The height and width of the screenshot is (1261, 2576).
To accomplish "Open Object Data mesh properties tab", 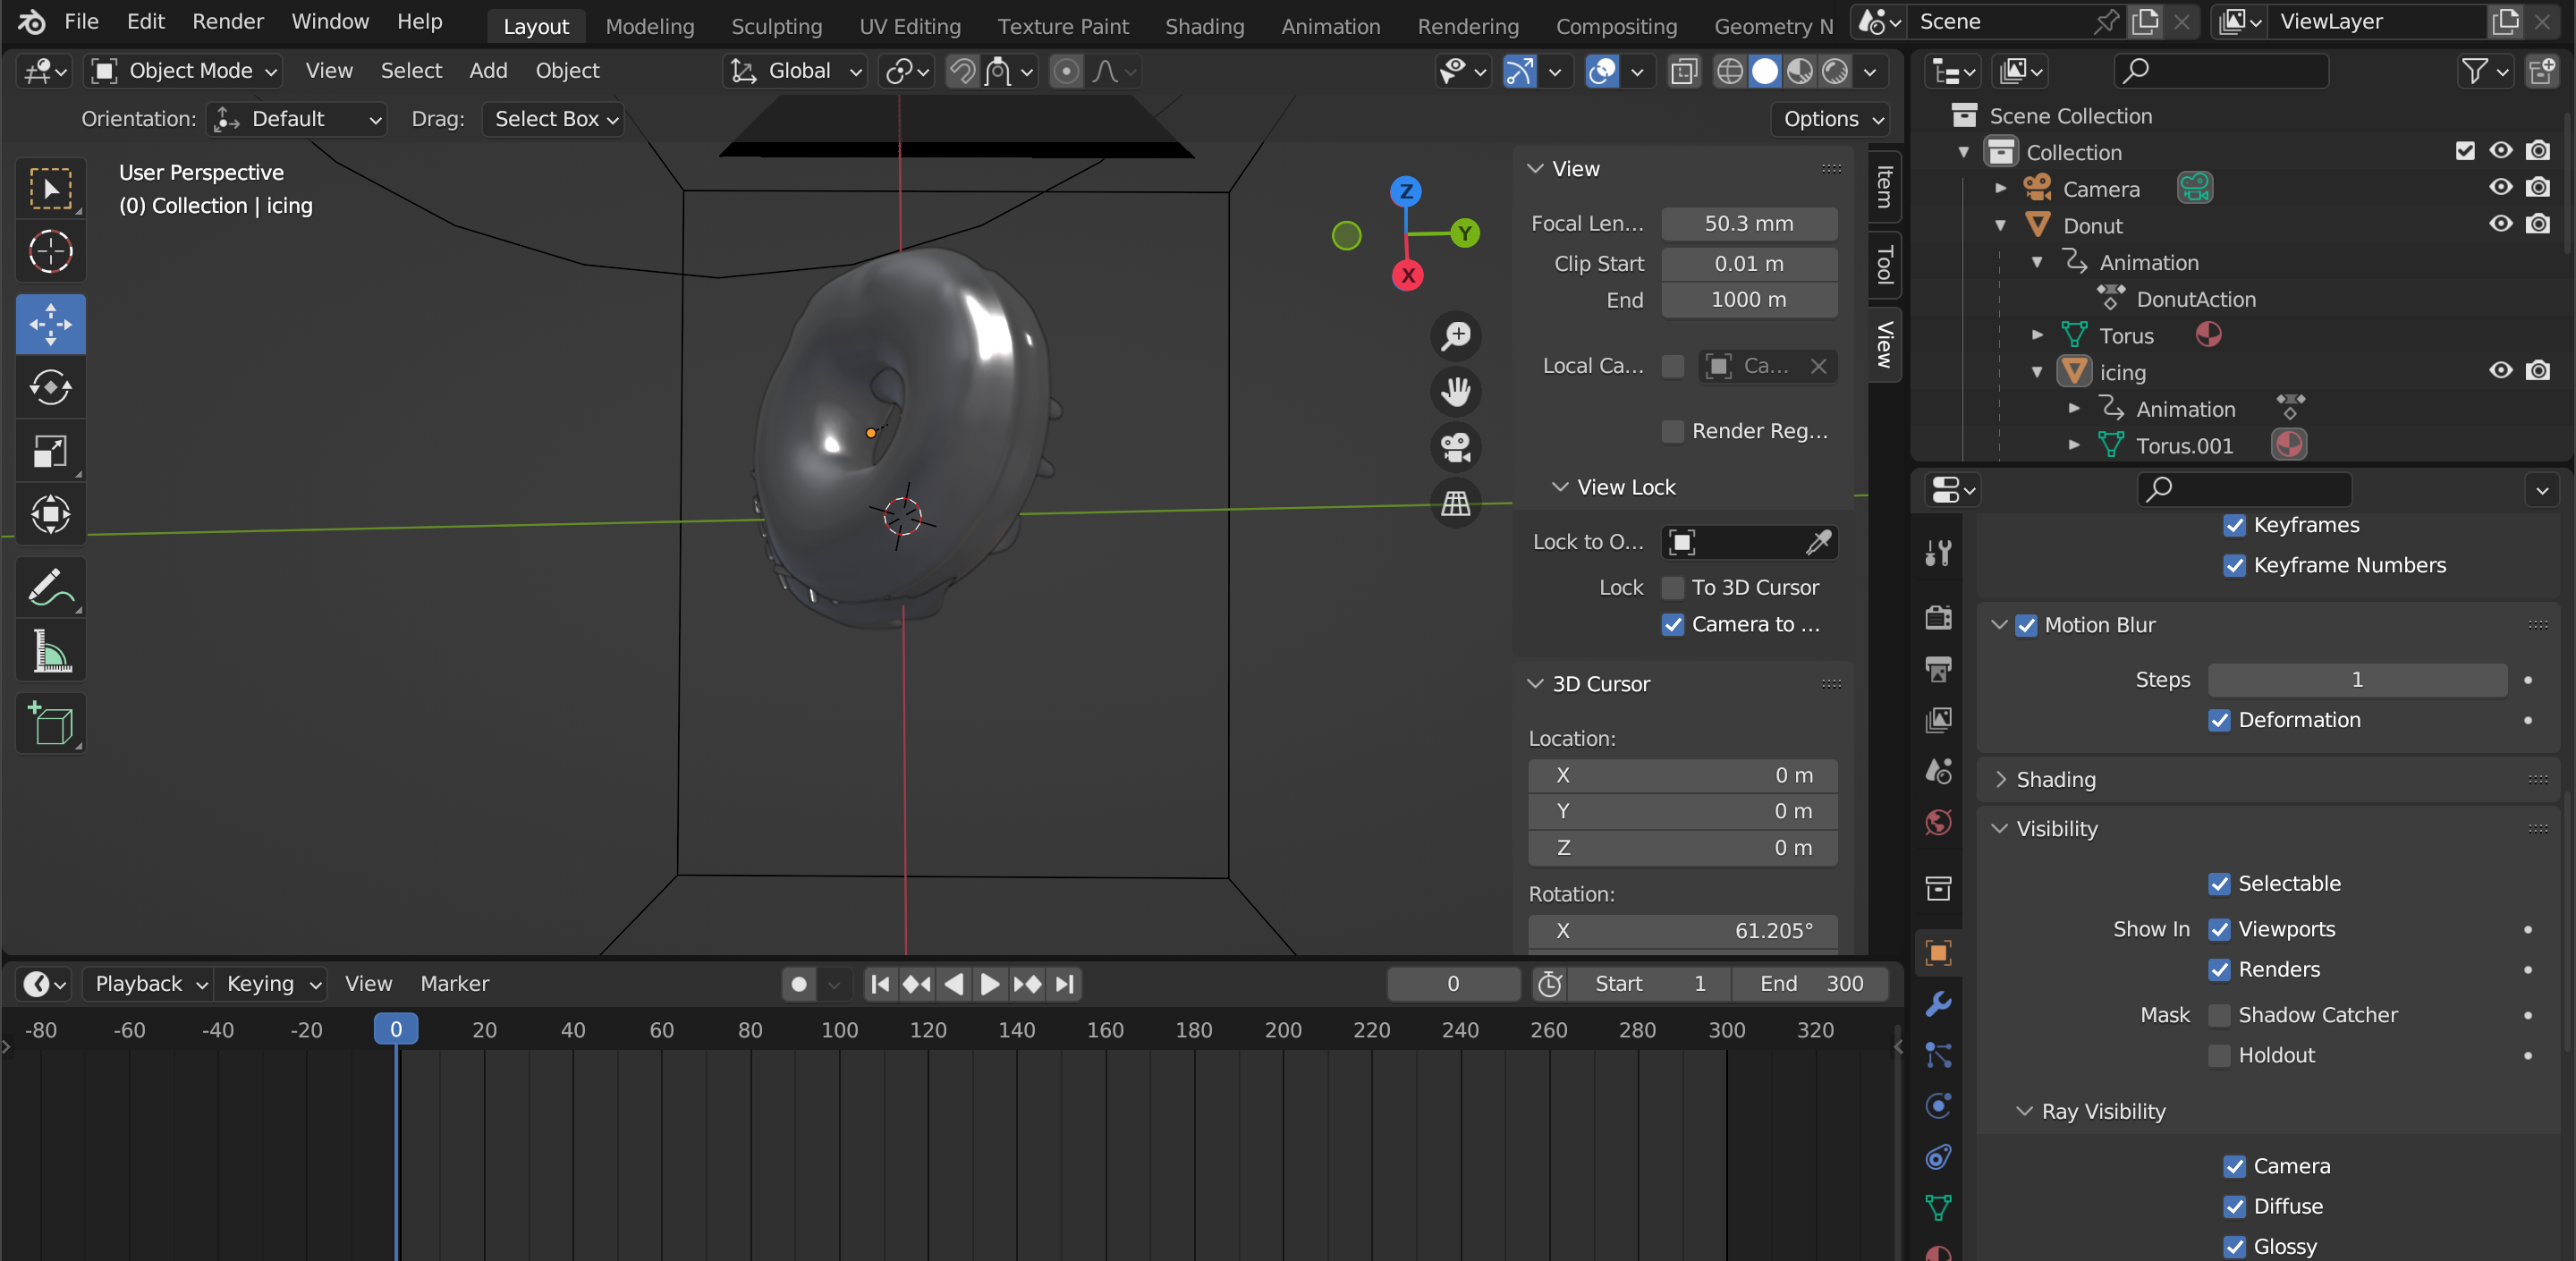I will [x=1938, y=1207].
